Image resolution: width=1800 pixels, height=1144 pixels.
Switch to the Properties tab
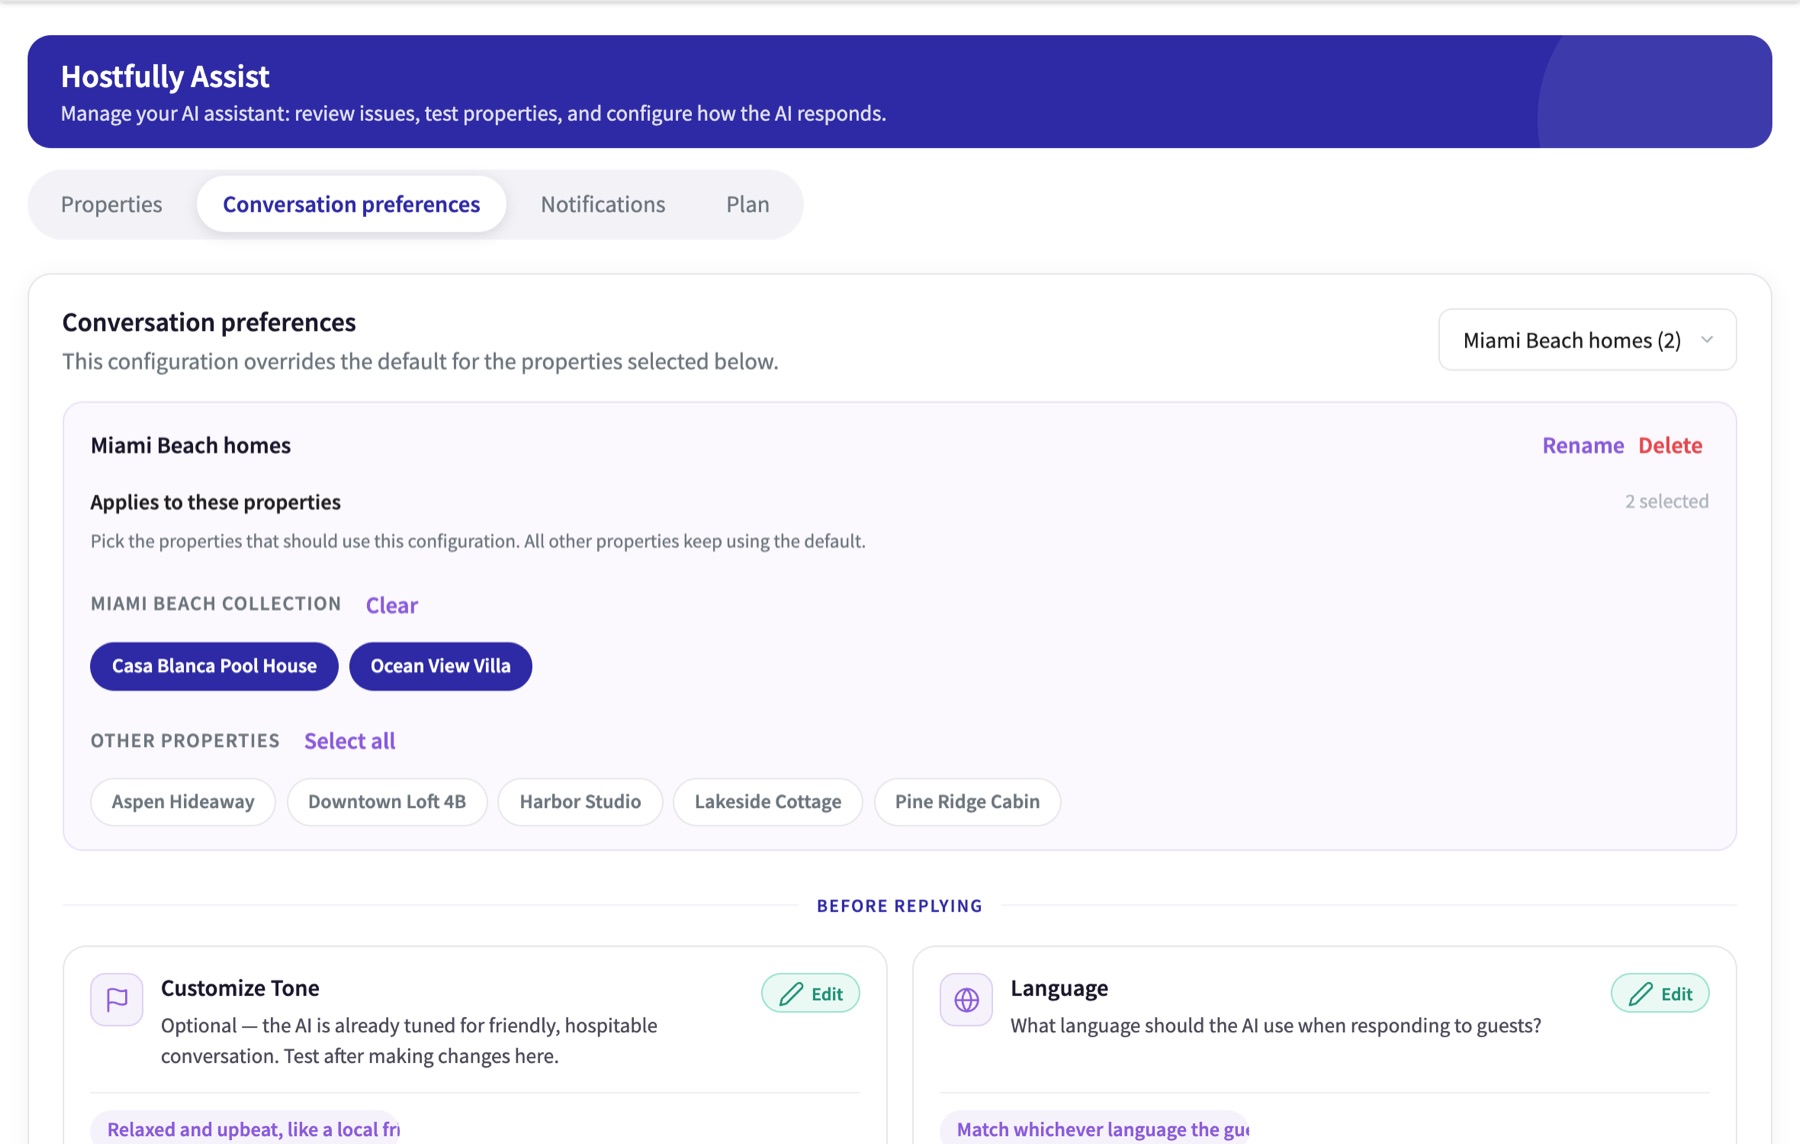tap(111, 204)
